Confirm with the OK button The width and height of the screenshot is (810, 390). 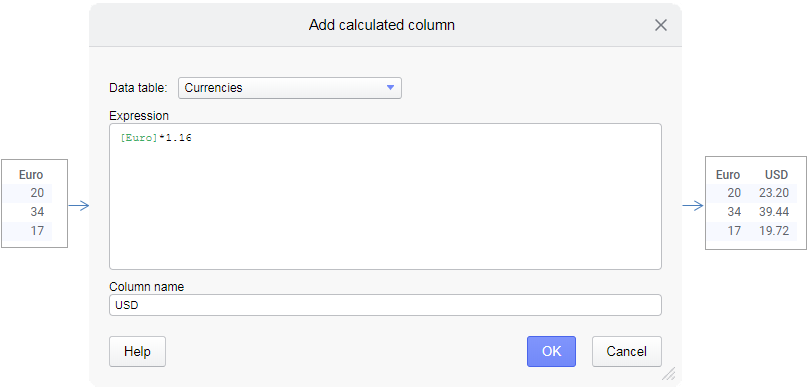[551, 352]
